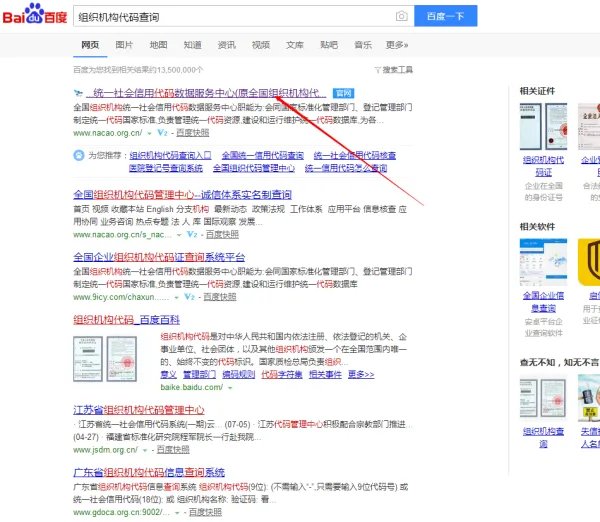
Task: Click second certificate thumbnail in 百度百科 result
Action: coord(122,359)
